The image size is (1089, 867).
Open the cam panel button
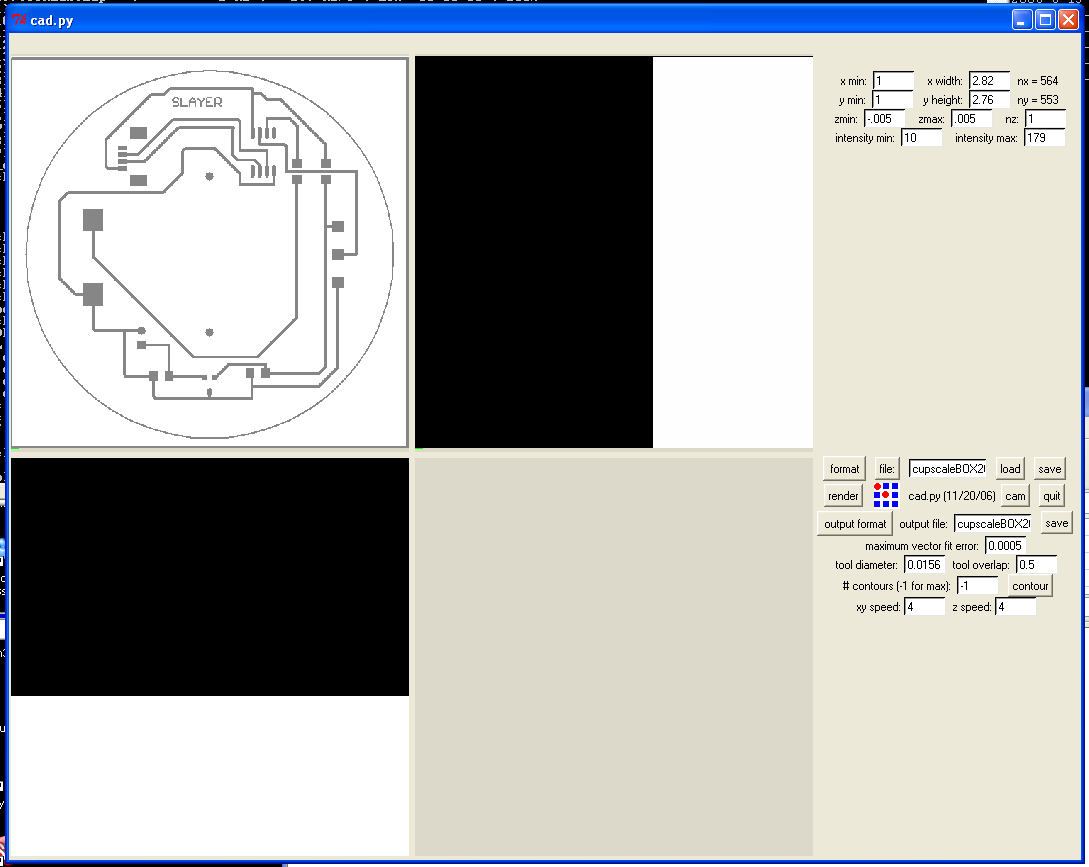1015,496
